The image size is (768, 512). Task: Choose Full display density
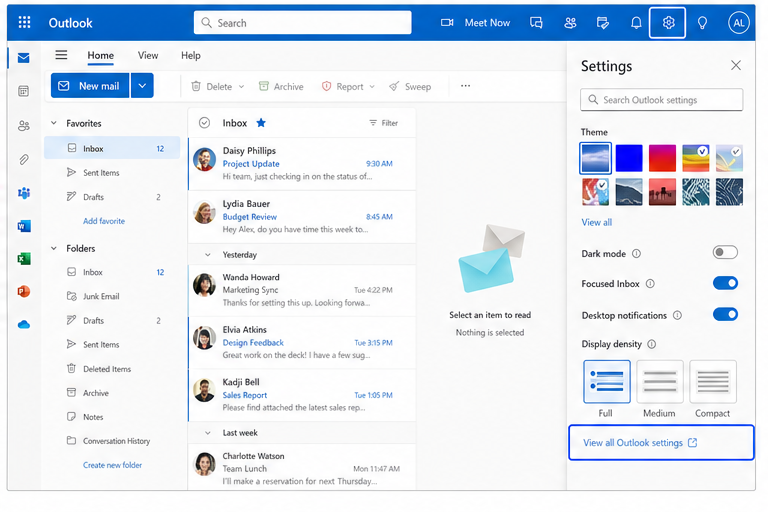tap(606, 381)
